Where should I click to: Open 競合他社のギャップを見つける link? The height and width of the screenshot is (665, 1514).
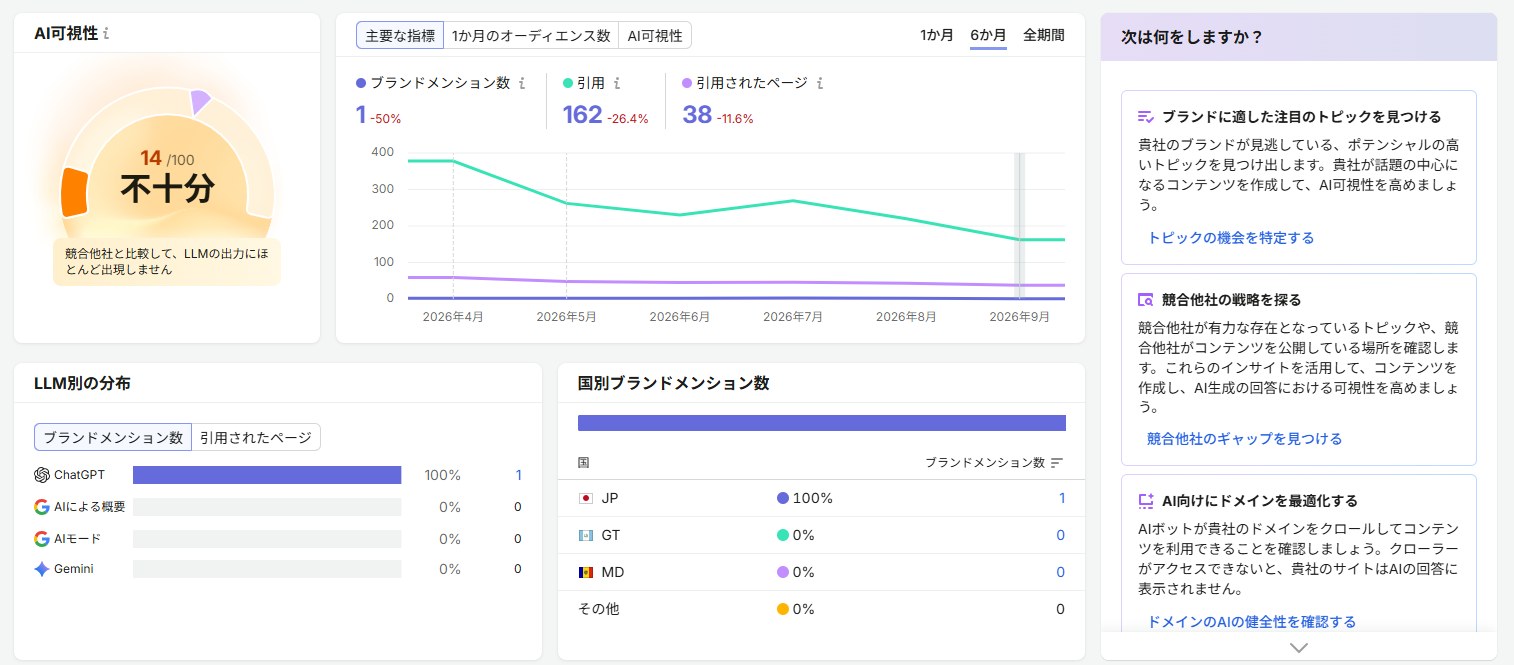[1245, 439]
